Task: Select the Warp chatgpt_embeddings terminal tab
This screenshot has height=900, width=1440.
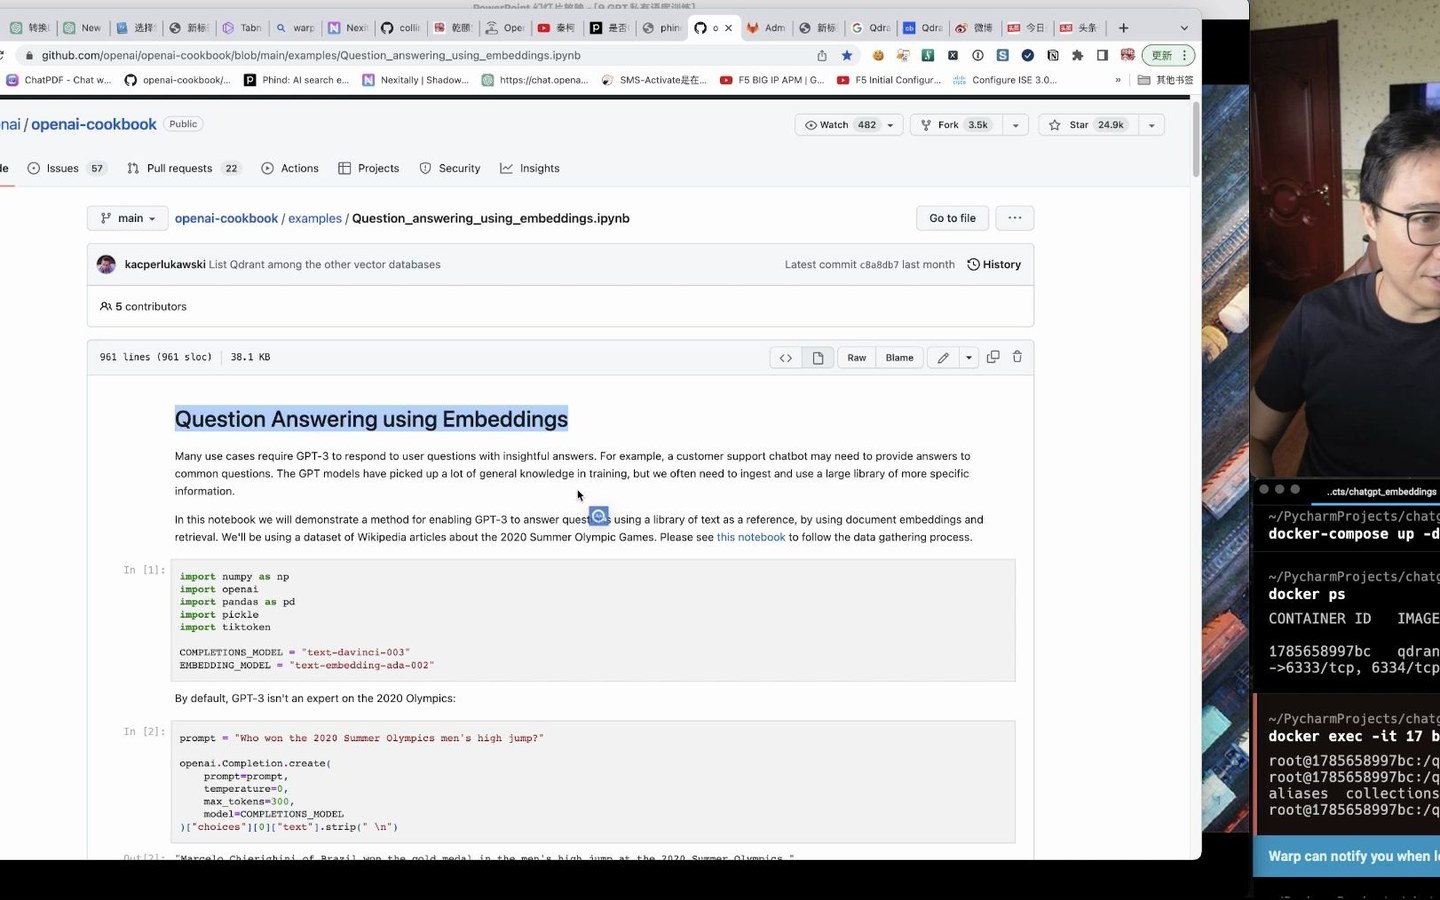Action: [x=1381, y=491]
